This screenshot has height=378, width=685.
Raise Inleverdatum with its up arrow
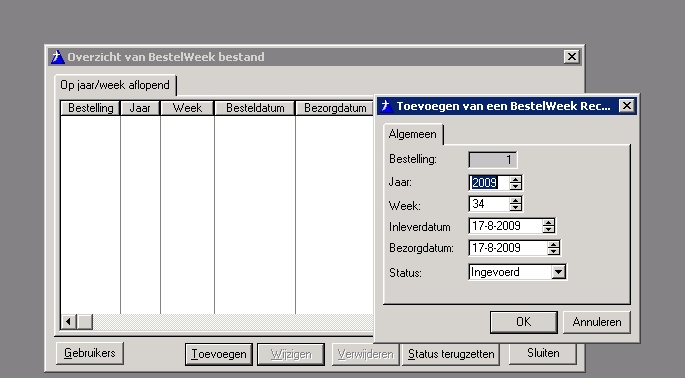pos(548,222)
